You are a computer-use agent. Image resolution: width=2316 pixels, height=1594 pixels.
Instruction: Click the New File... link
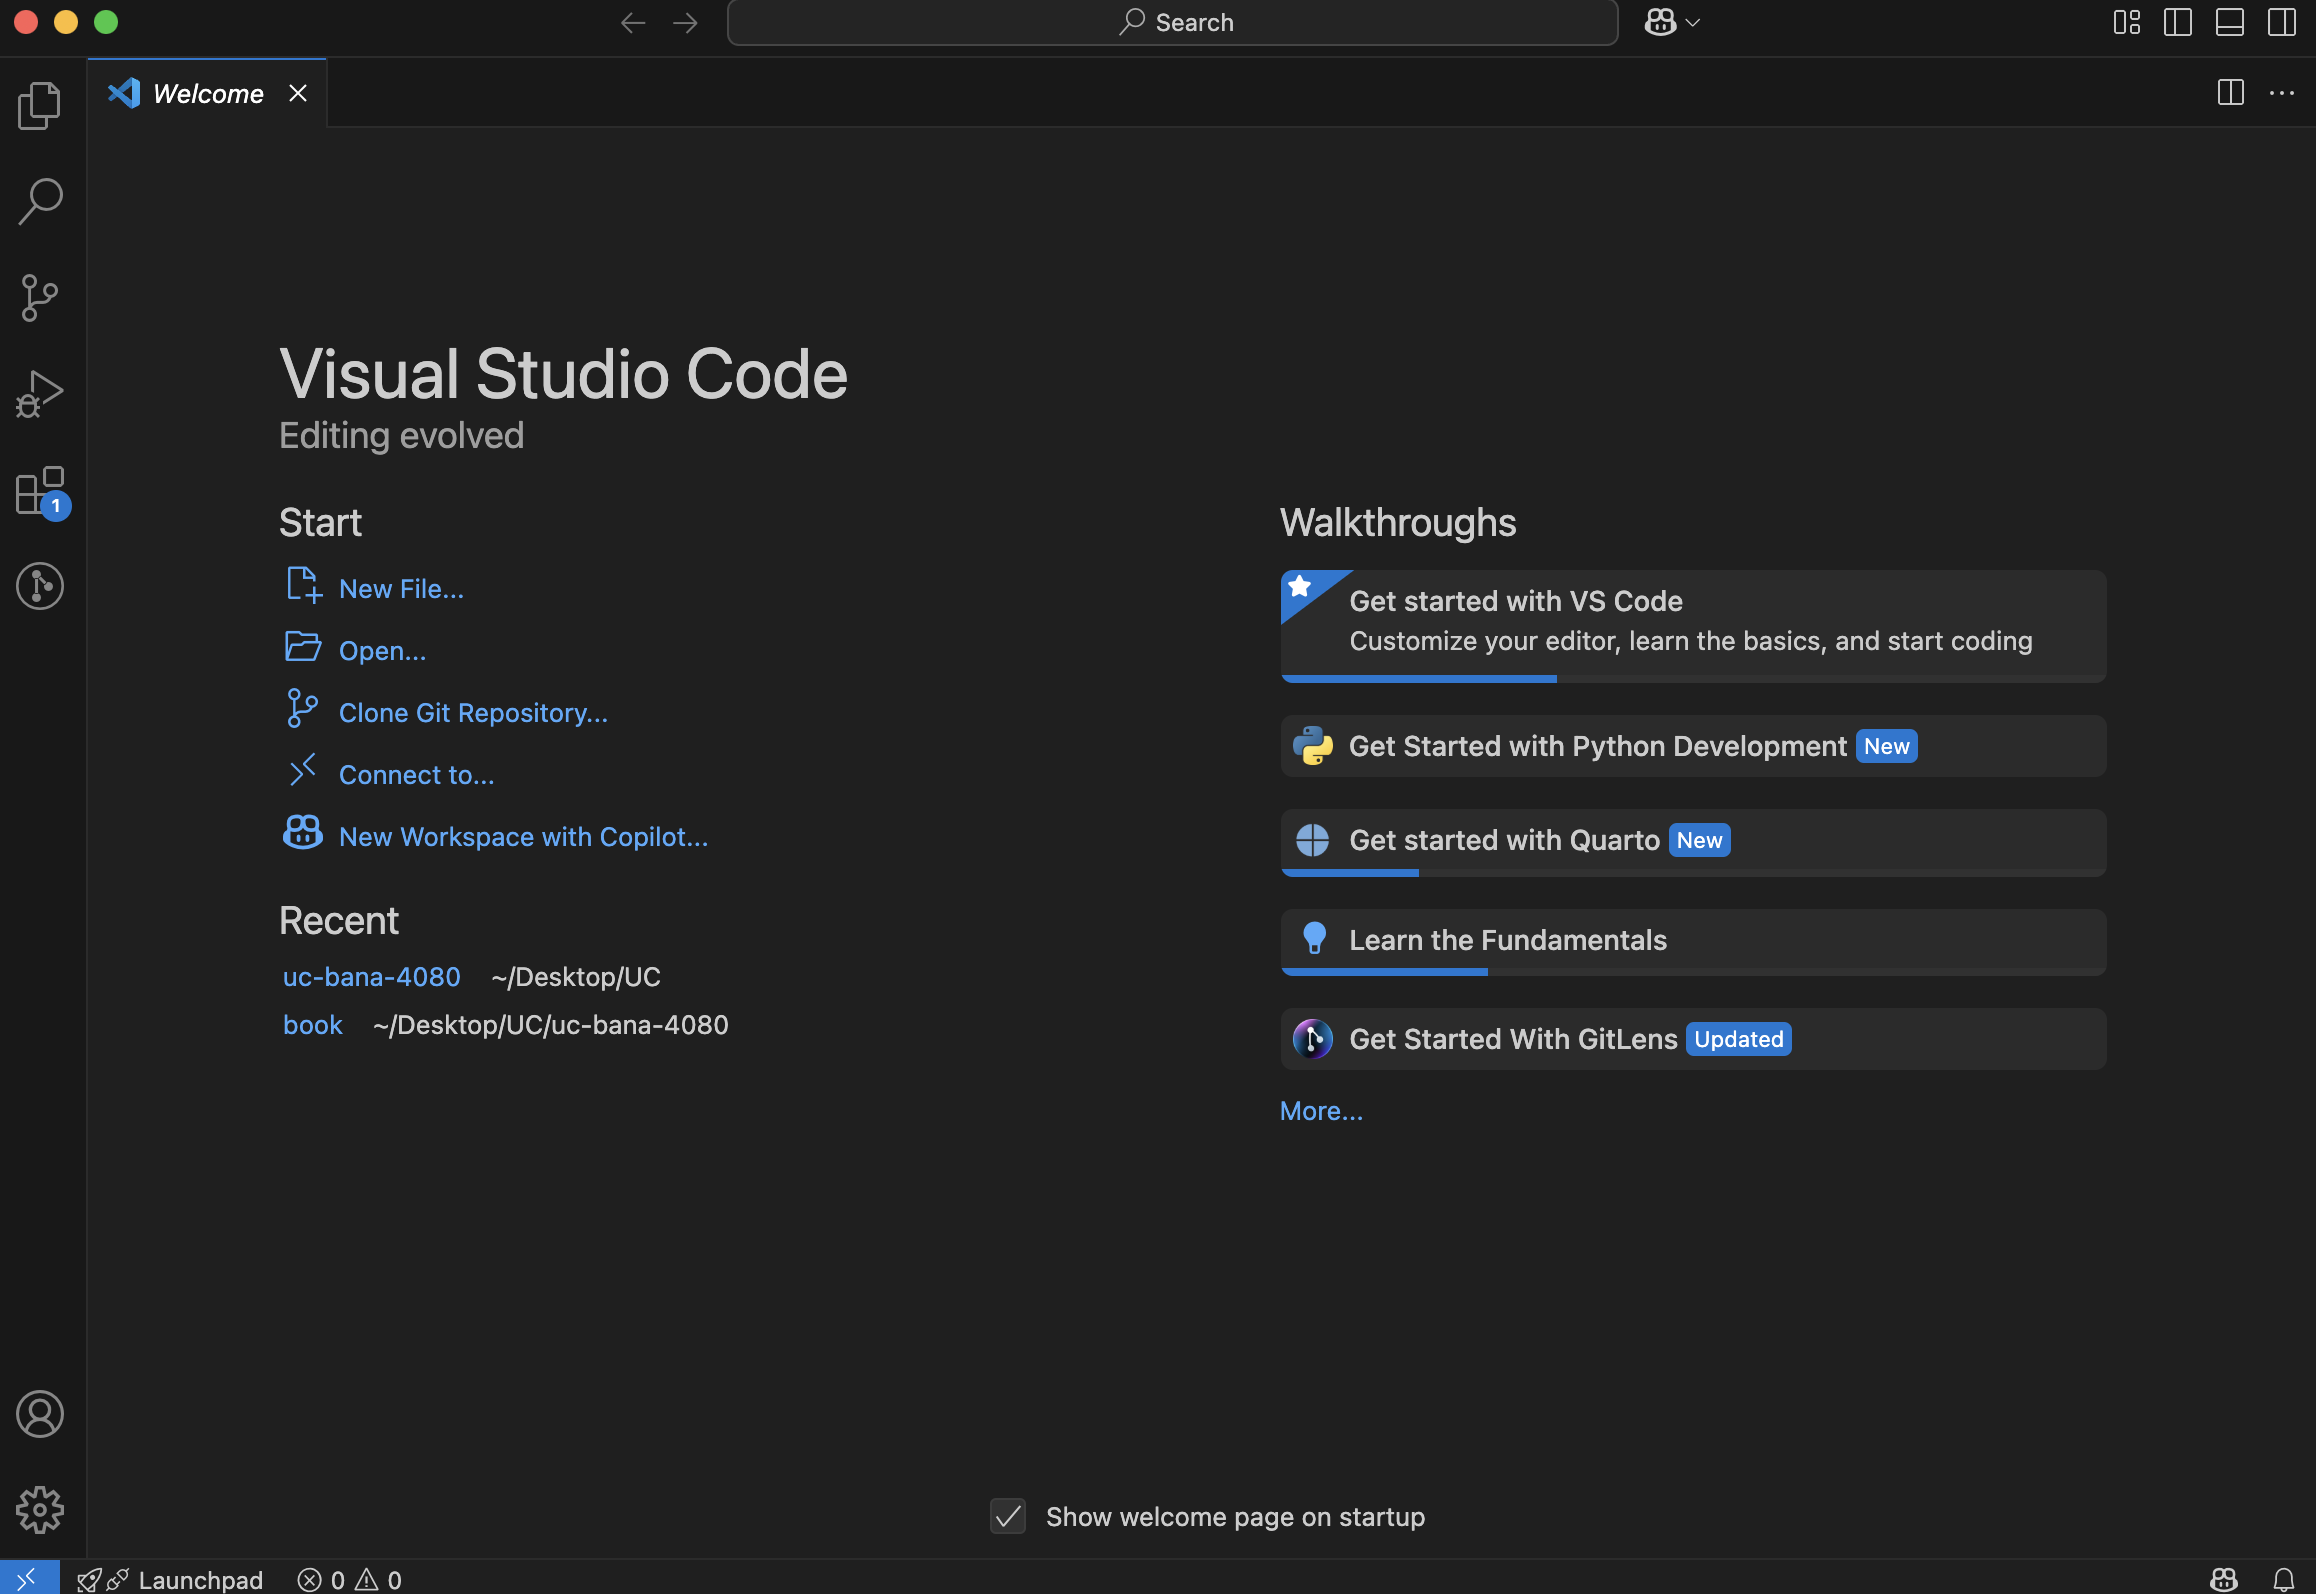coord(401,589)
